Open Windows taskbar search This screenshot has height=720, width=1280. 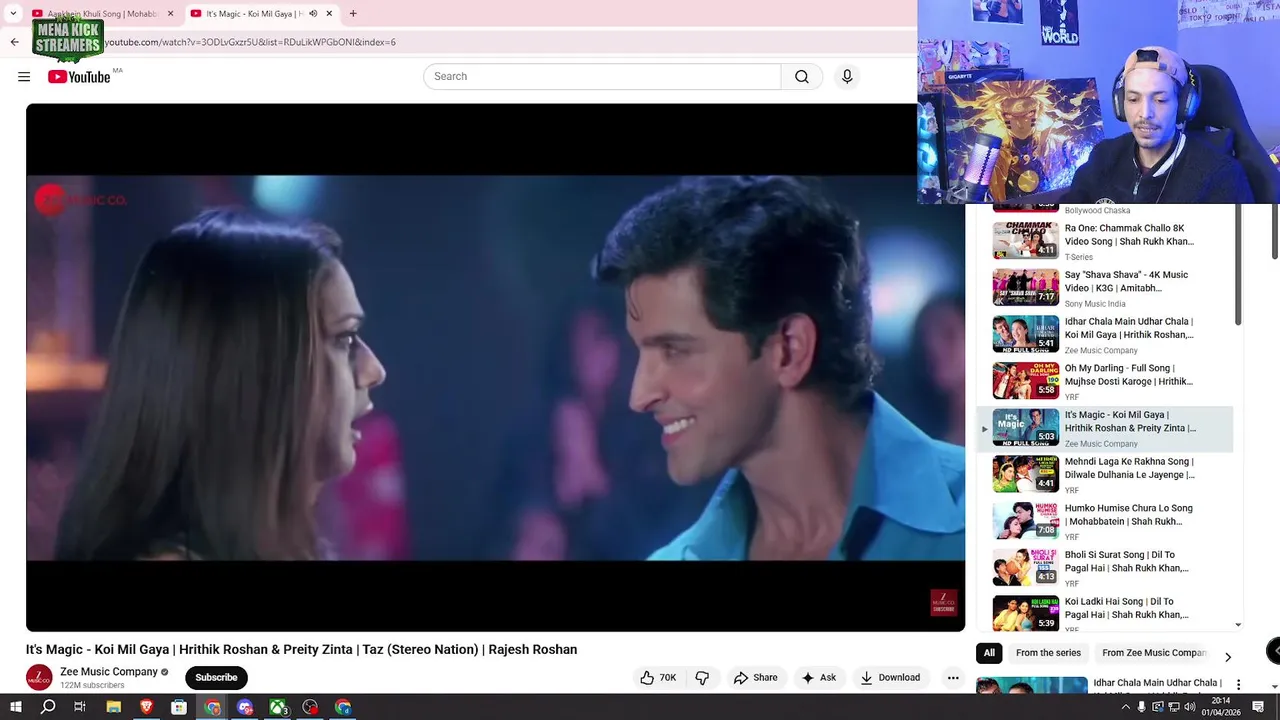(x=48, y=707)
